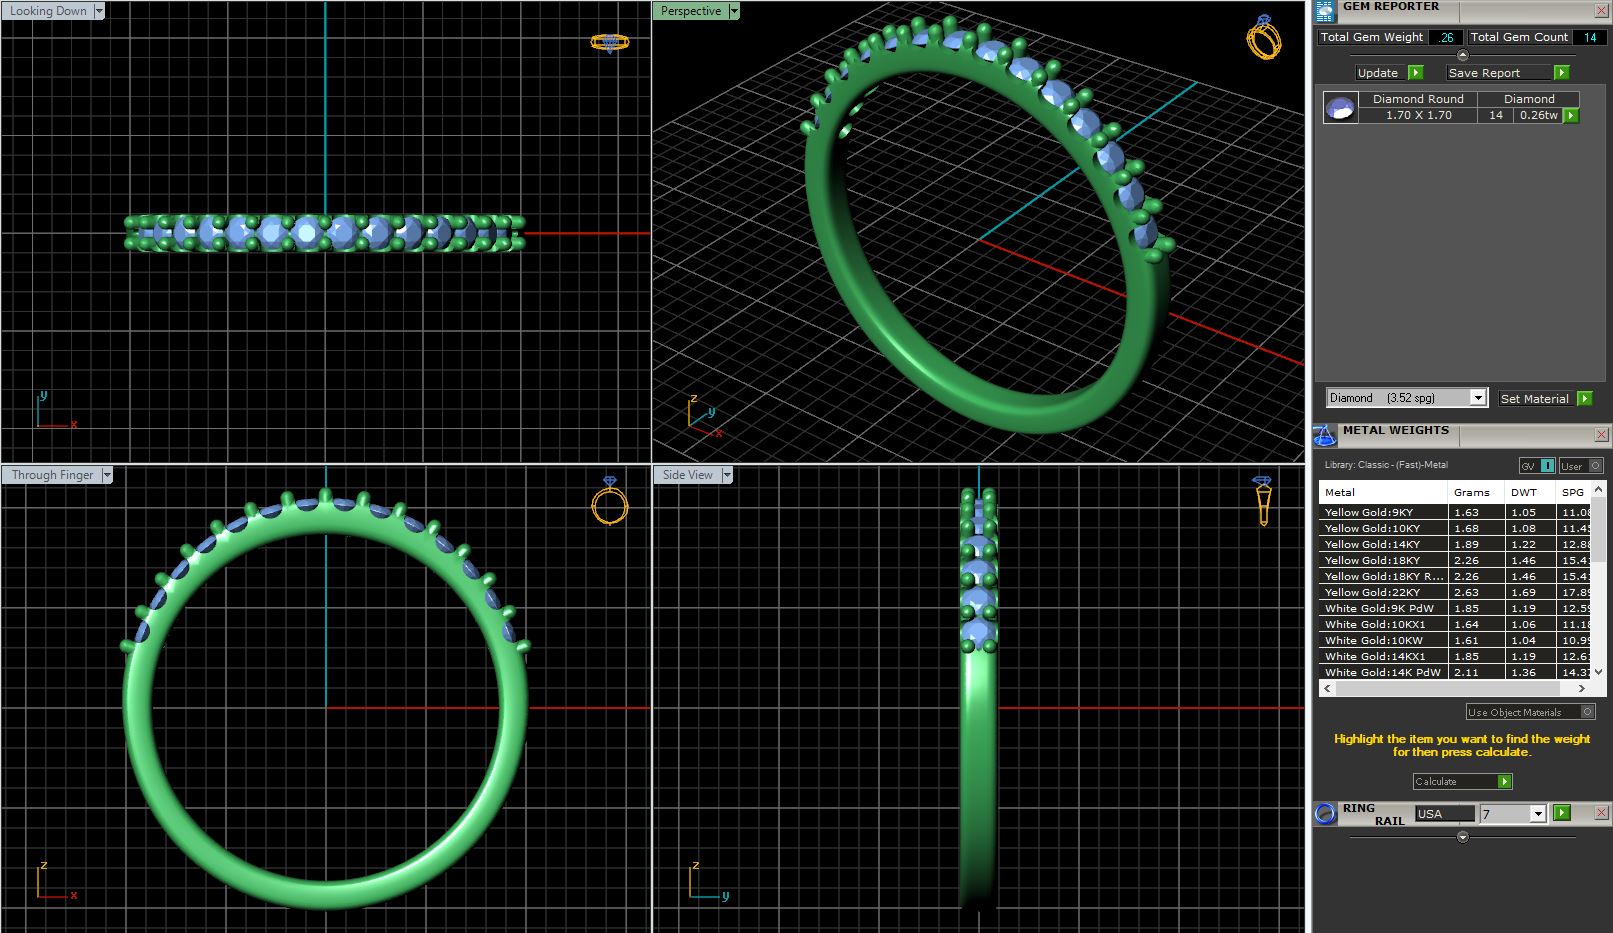The width and height of the screenshot is (1613, 933).
Task: Open the Through Finger viewport label menu
Action: [107, 475]
